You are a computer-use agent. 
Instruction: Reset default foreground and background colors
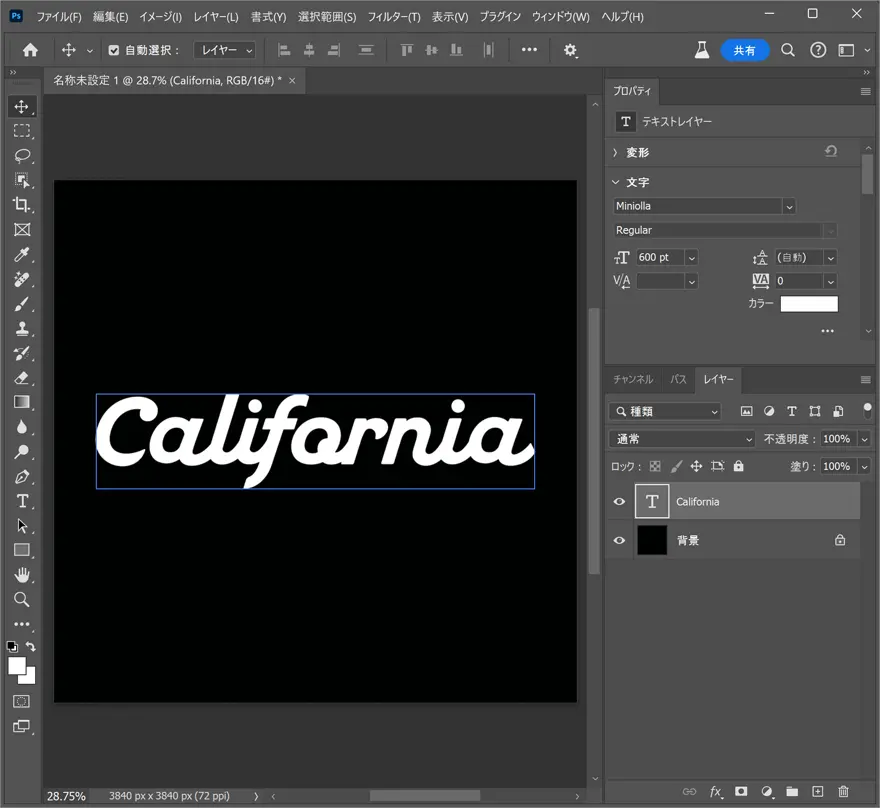pyautogui.click(x=12, y=646)
